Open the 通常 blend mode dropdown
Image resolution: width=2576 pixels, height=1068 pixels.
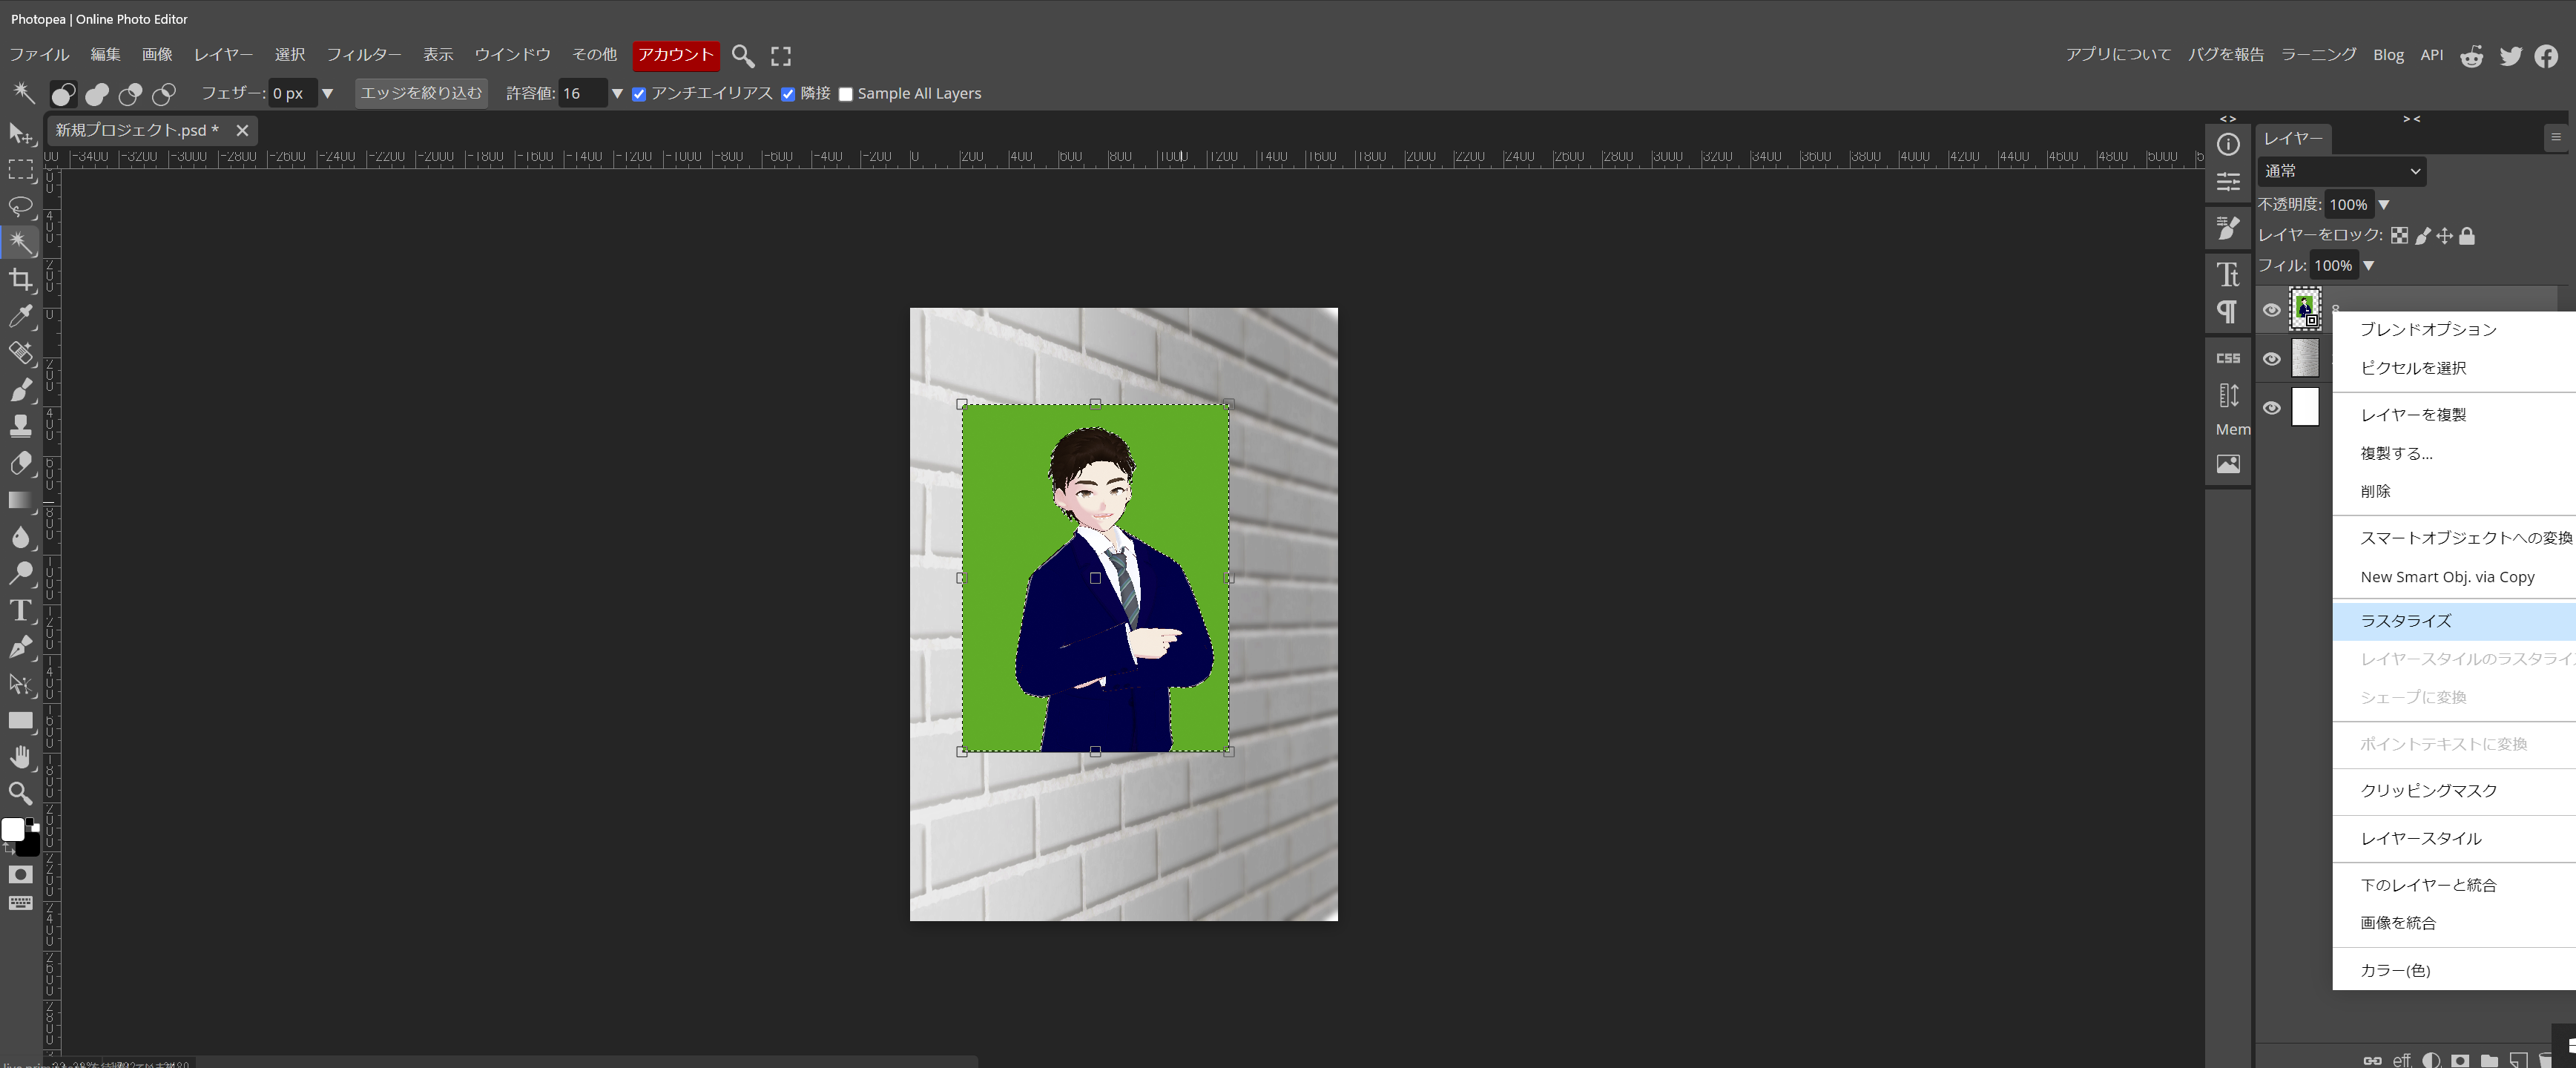(x=2341, y=171)
